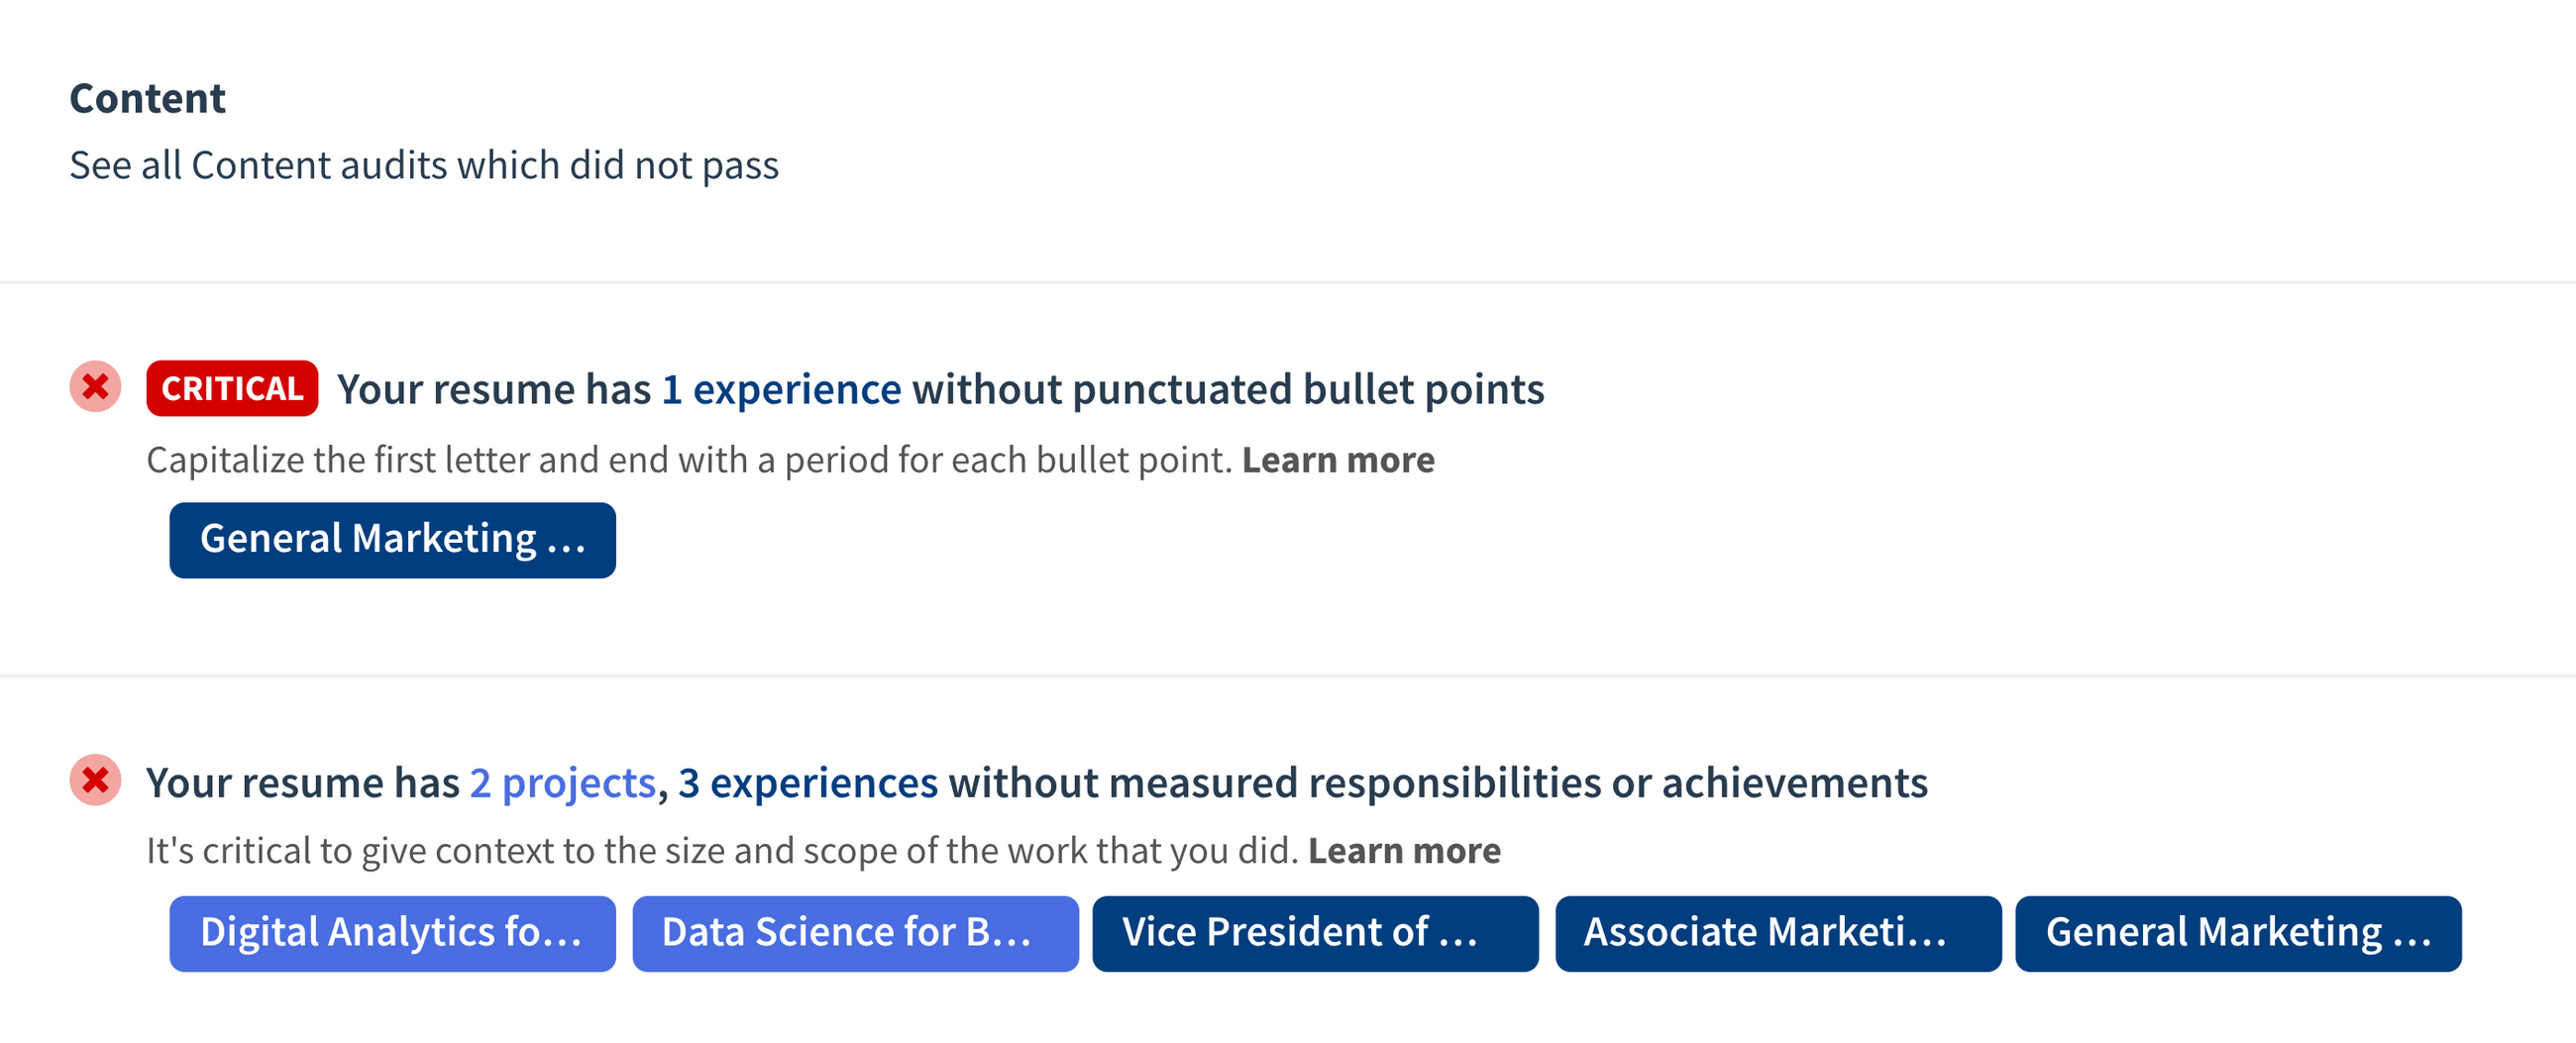The width and height of the screenshot is (2576, 1043).
Task: Click the CRITICAL badge on the bullet point audit
Action: pyautogui.click(x=230, y=389)
